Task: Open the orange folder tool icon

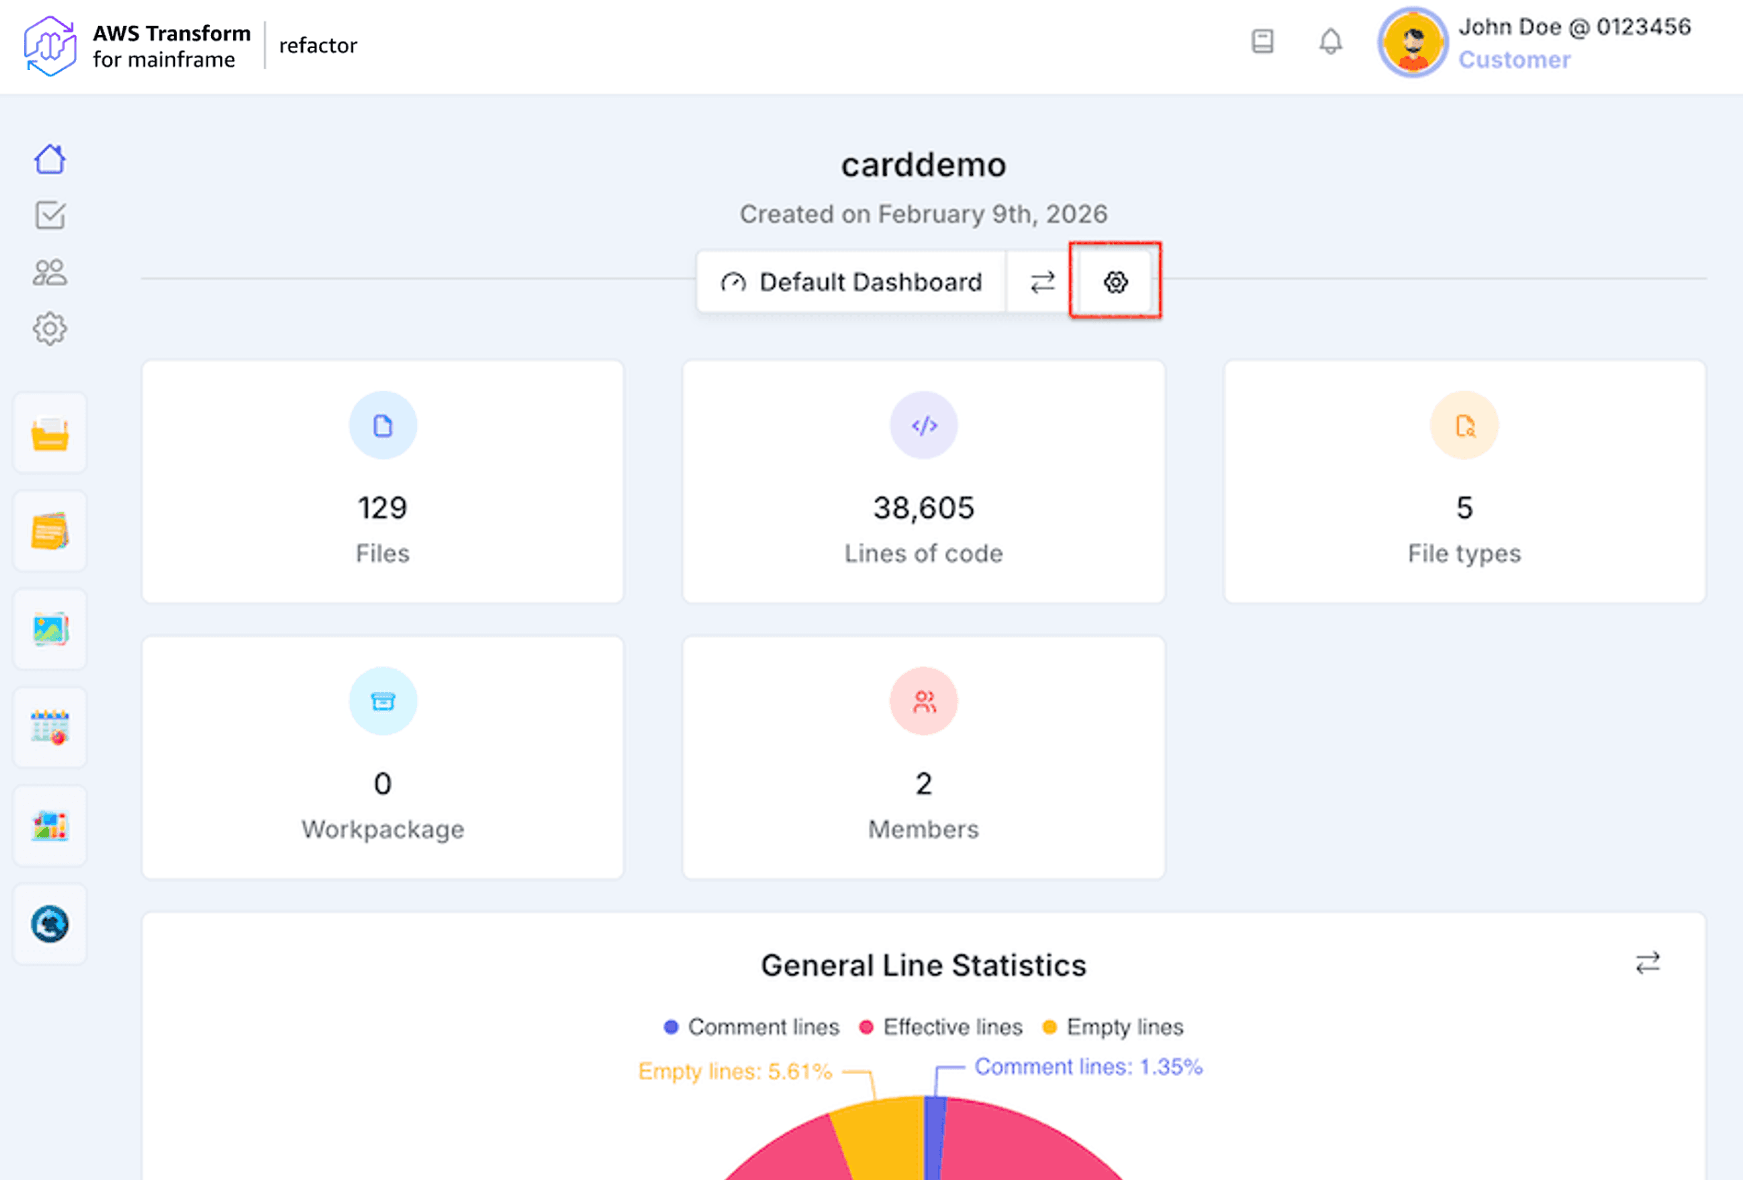Action: click(x=50, y=434)
